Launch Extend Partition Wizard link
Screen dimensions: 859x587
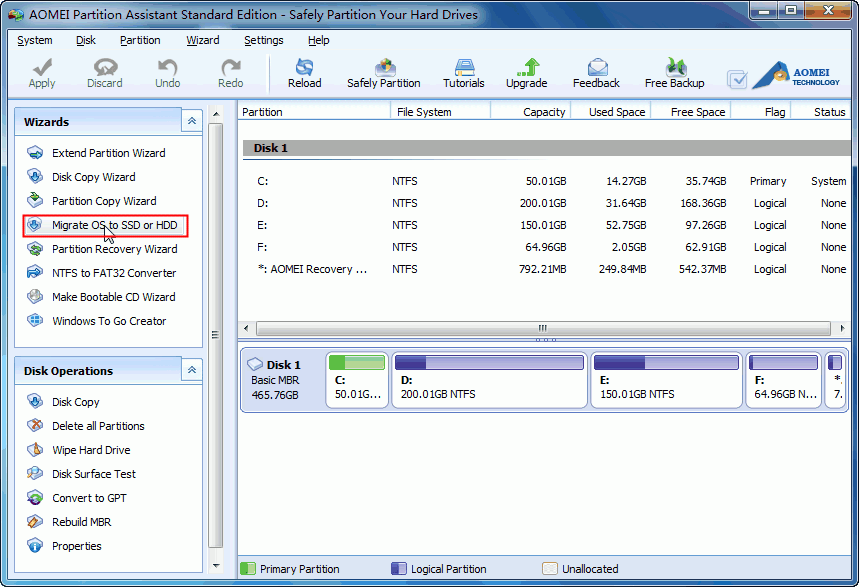[x=108, y=153]
